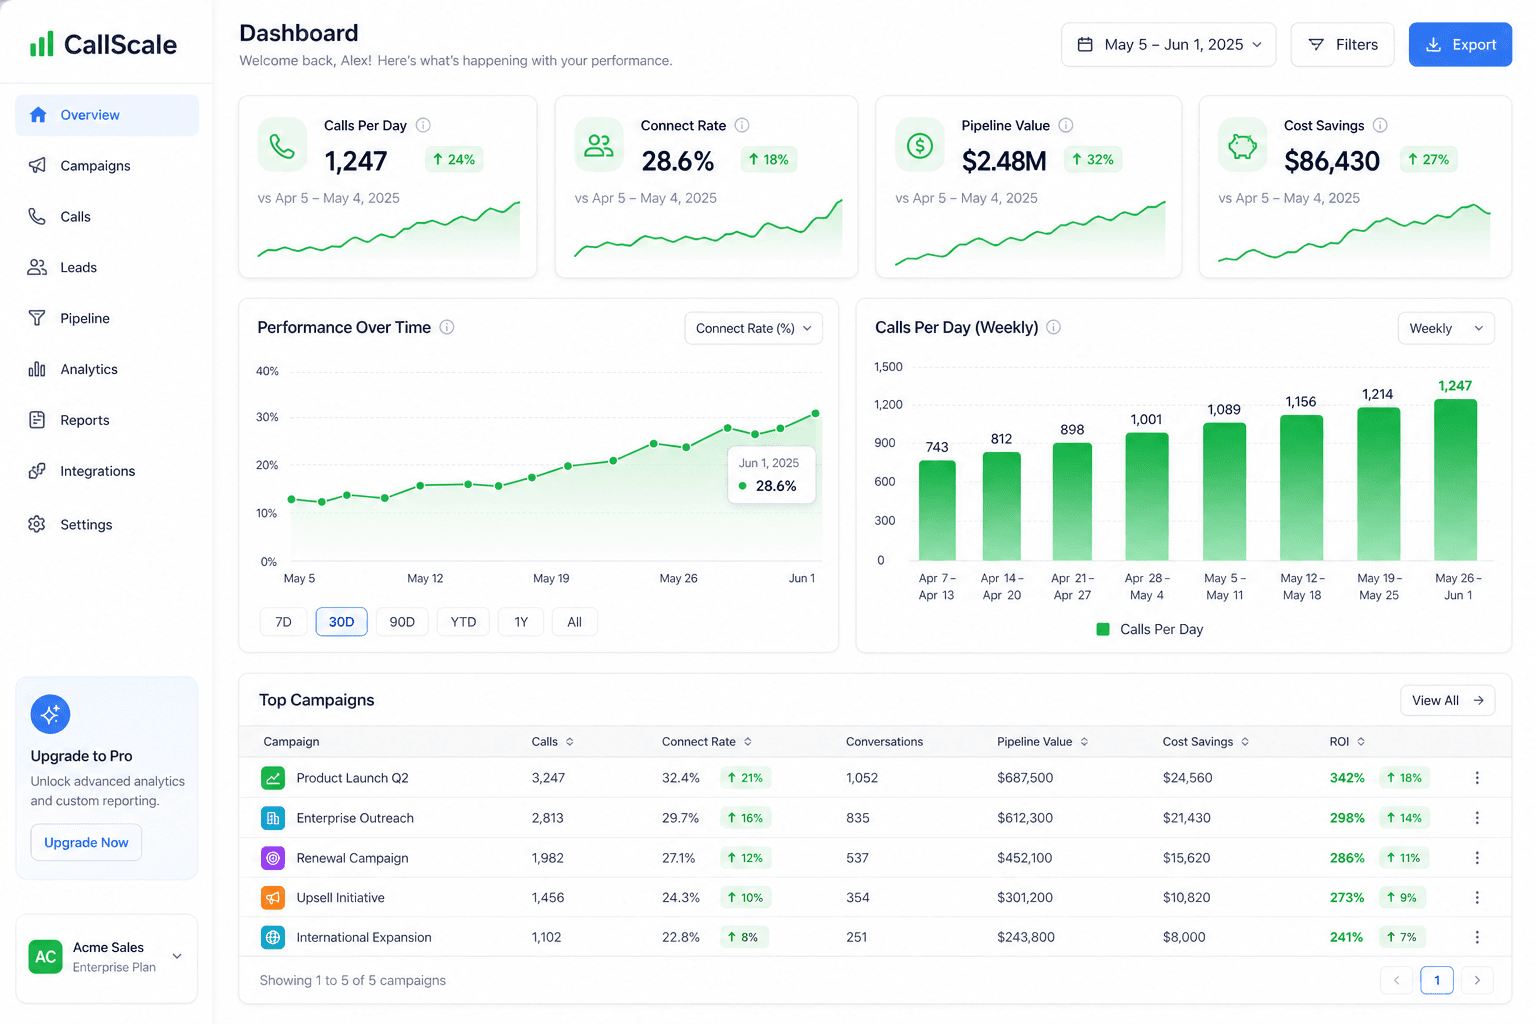The image size is (1536, 1024).
Task: Click the CallScale logo icon
Action: (41, 44)
